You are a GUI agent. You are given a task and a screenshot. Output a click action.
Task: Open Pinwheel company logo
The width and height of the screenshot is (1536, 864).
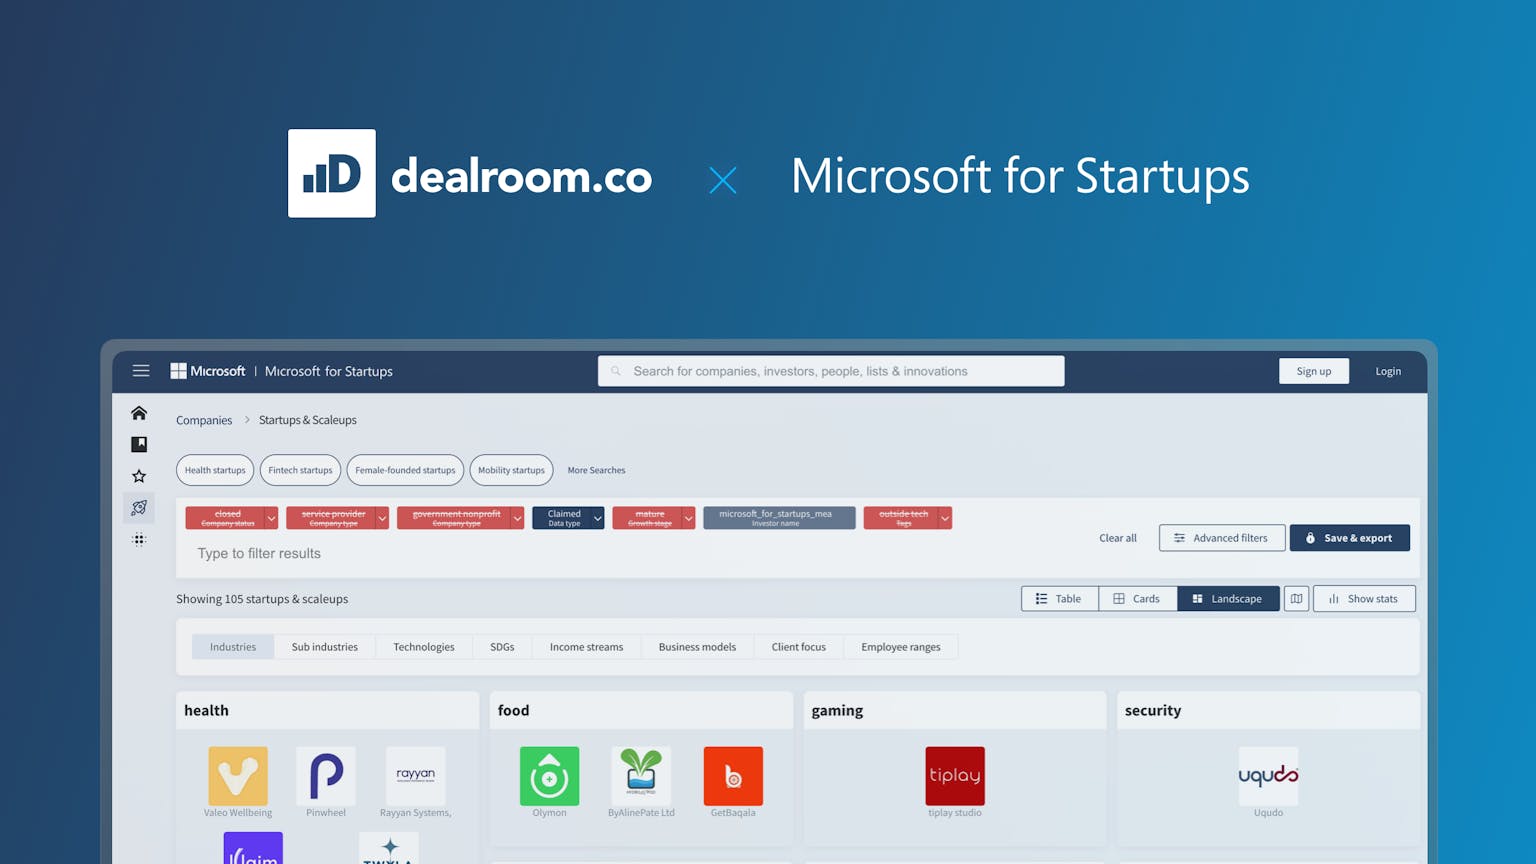click(326, 776)
